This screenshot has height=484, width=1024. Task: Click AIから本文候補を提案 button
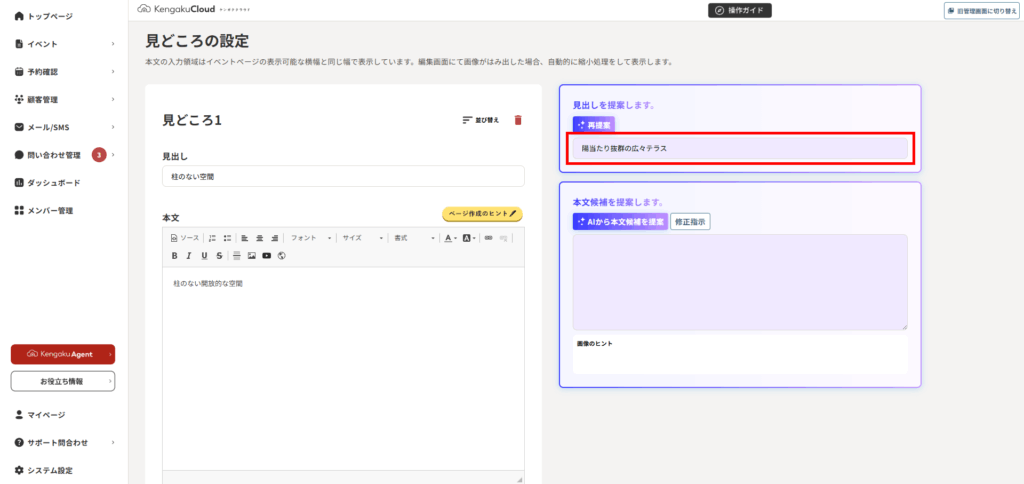pyautogui.click(x=620, y=222)
